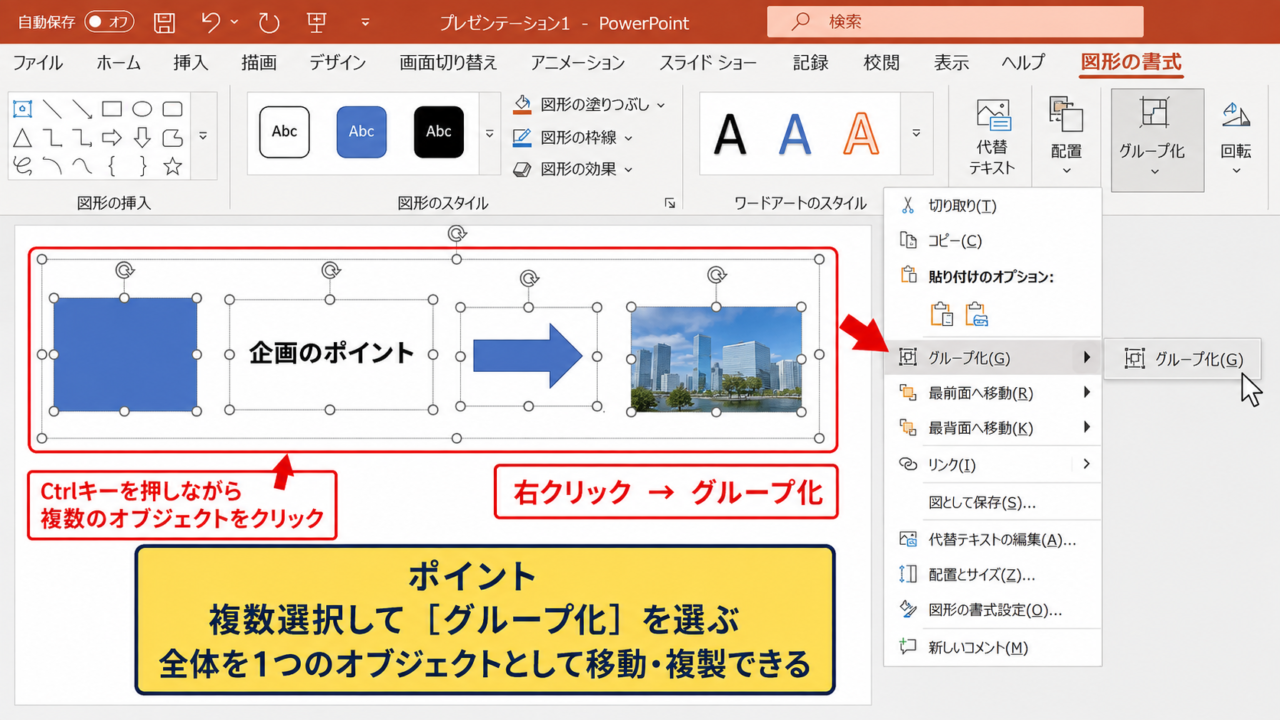This screenshot has height=720, width=1280.
Task: Apply the orange outline WordArt style
Action: (x=859, y=133)
